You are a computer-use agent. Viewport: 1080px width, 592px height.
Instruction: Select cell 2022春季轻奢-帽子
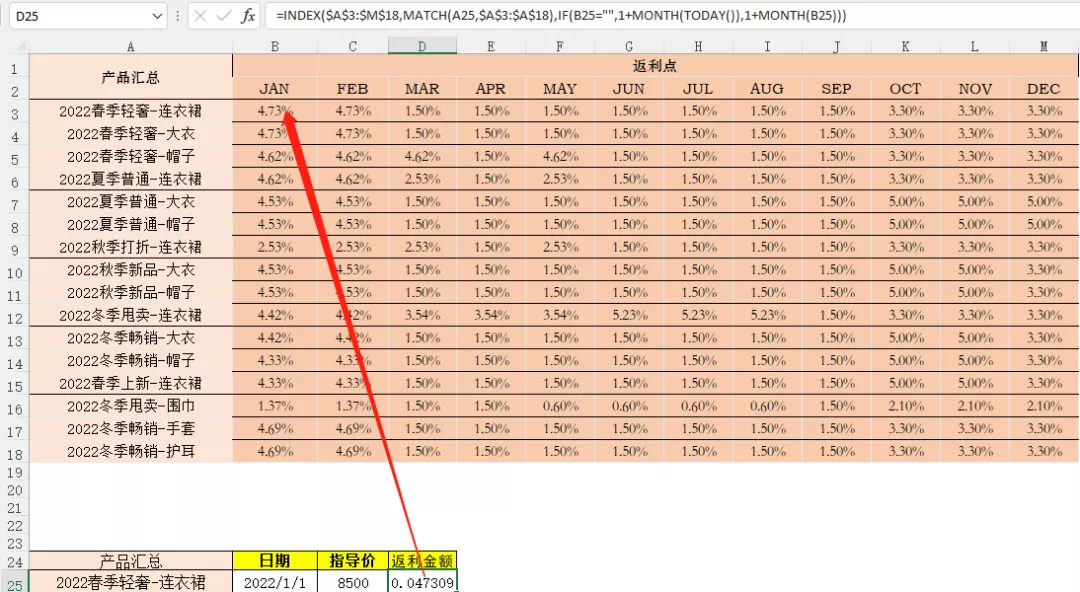click(x=130, y=156)
